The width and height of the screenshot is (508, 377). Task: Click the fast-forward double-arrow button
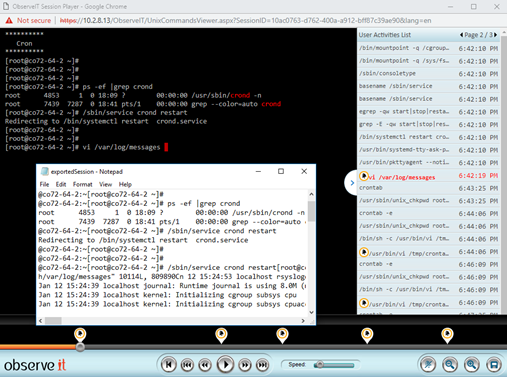tap(245, 365)
